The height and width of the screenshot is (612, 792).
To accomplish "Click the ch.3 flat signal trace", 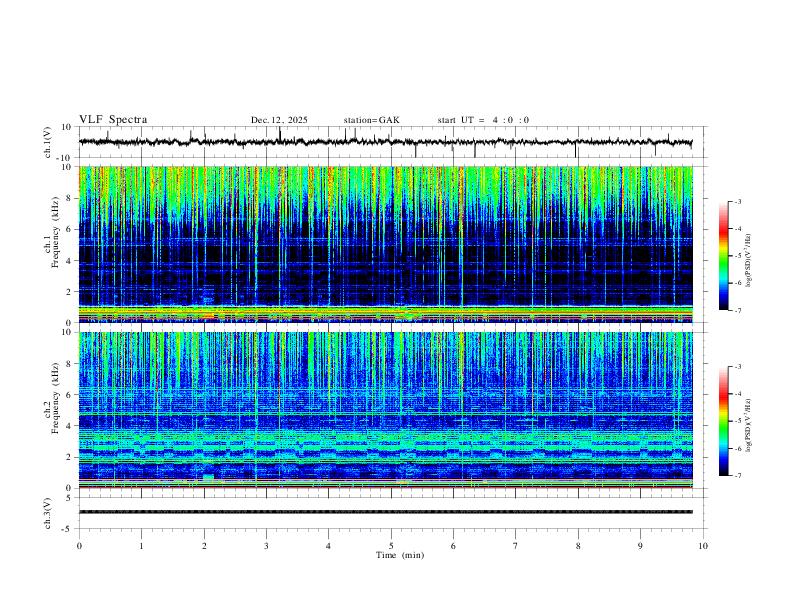I will [x=385, y=512].
